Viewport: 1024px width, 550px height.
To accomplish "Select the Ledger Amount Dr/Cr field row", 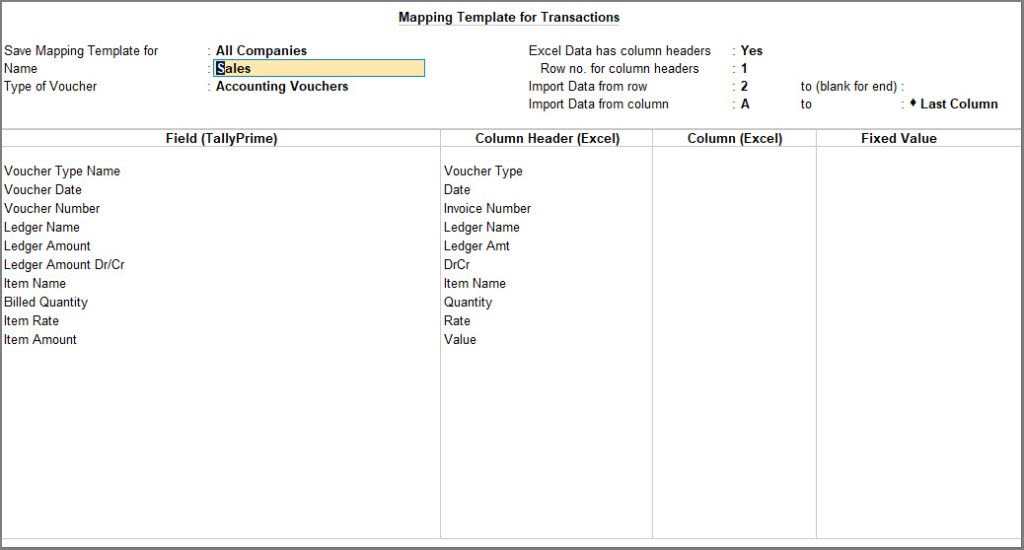I will (x=64, y=265).
